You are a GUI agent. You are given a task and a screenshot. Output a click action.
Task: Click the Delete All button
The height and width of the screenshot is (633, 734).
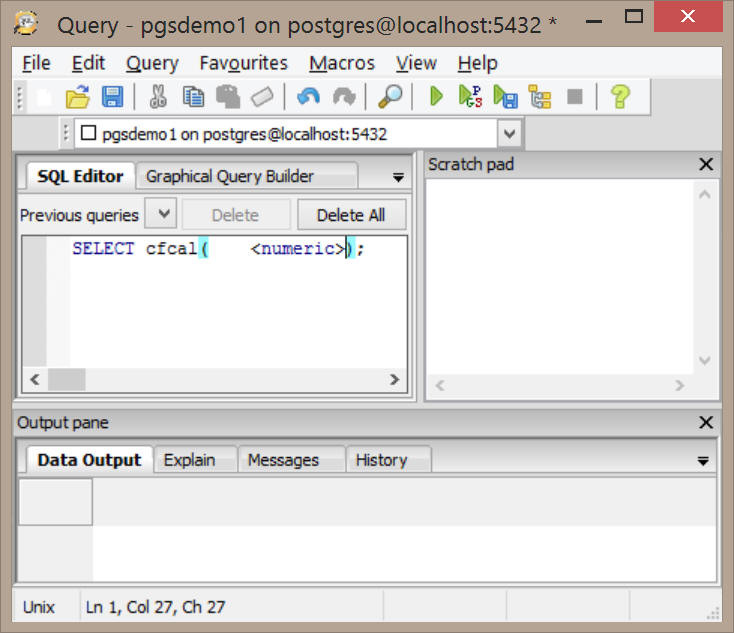pyautogui.click(x=351, y=215)
